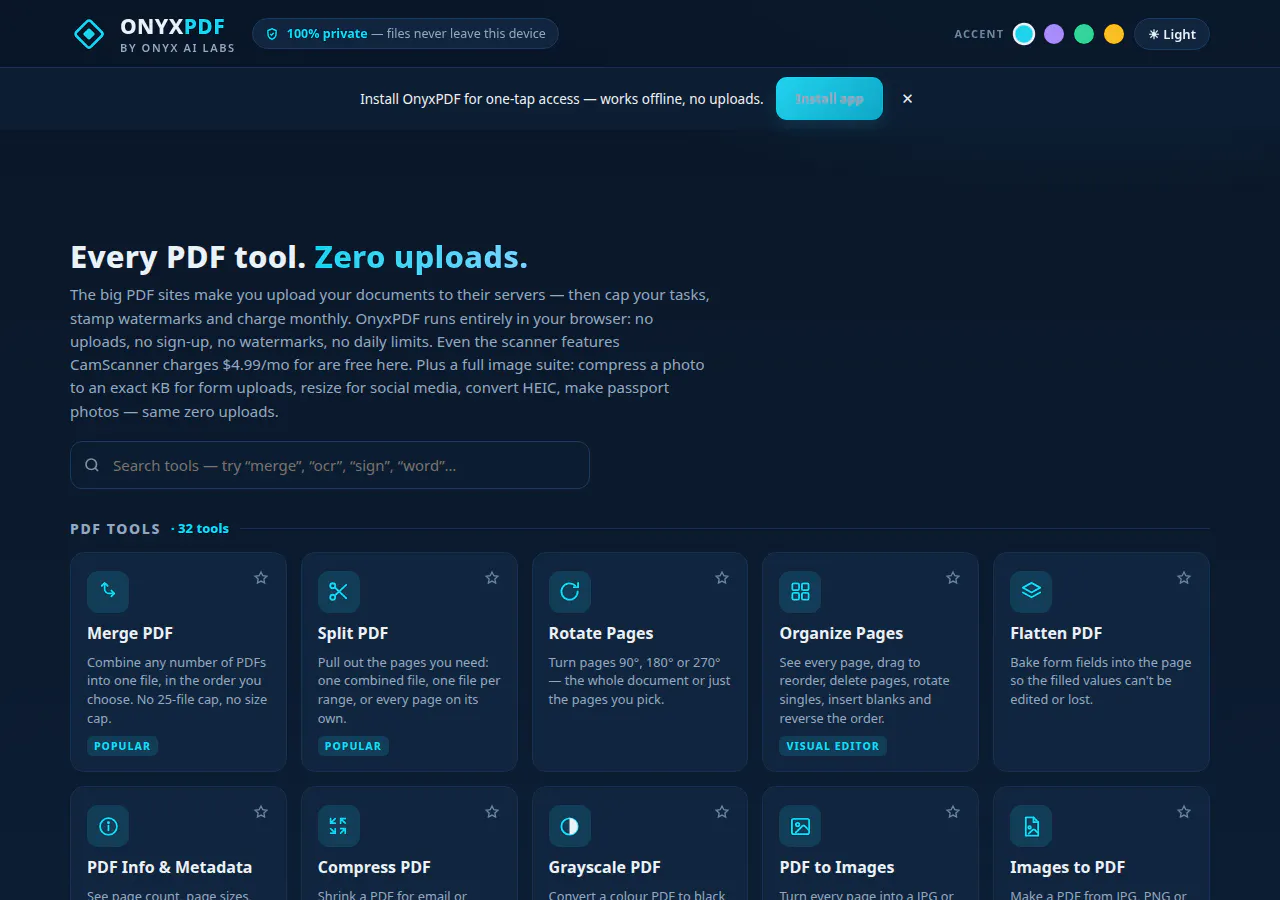Click the "100% private" badge text

point(327,34)
